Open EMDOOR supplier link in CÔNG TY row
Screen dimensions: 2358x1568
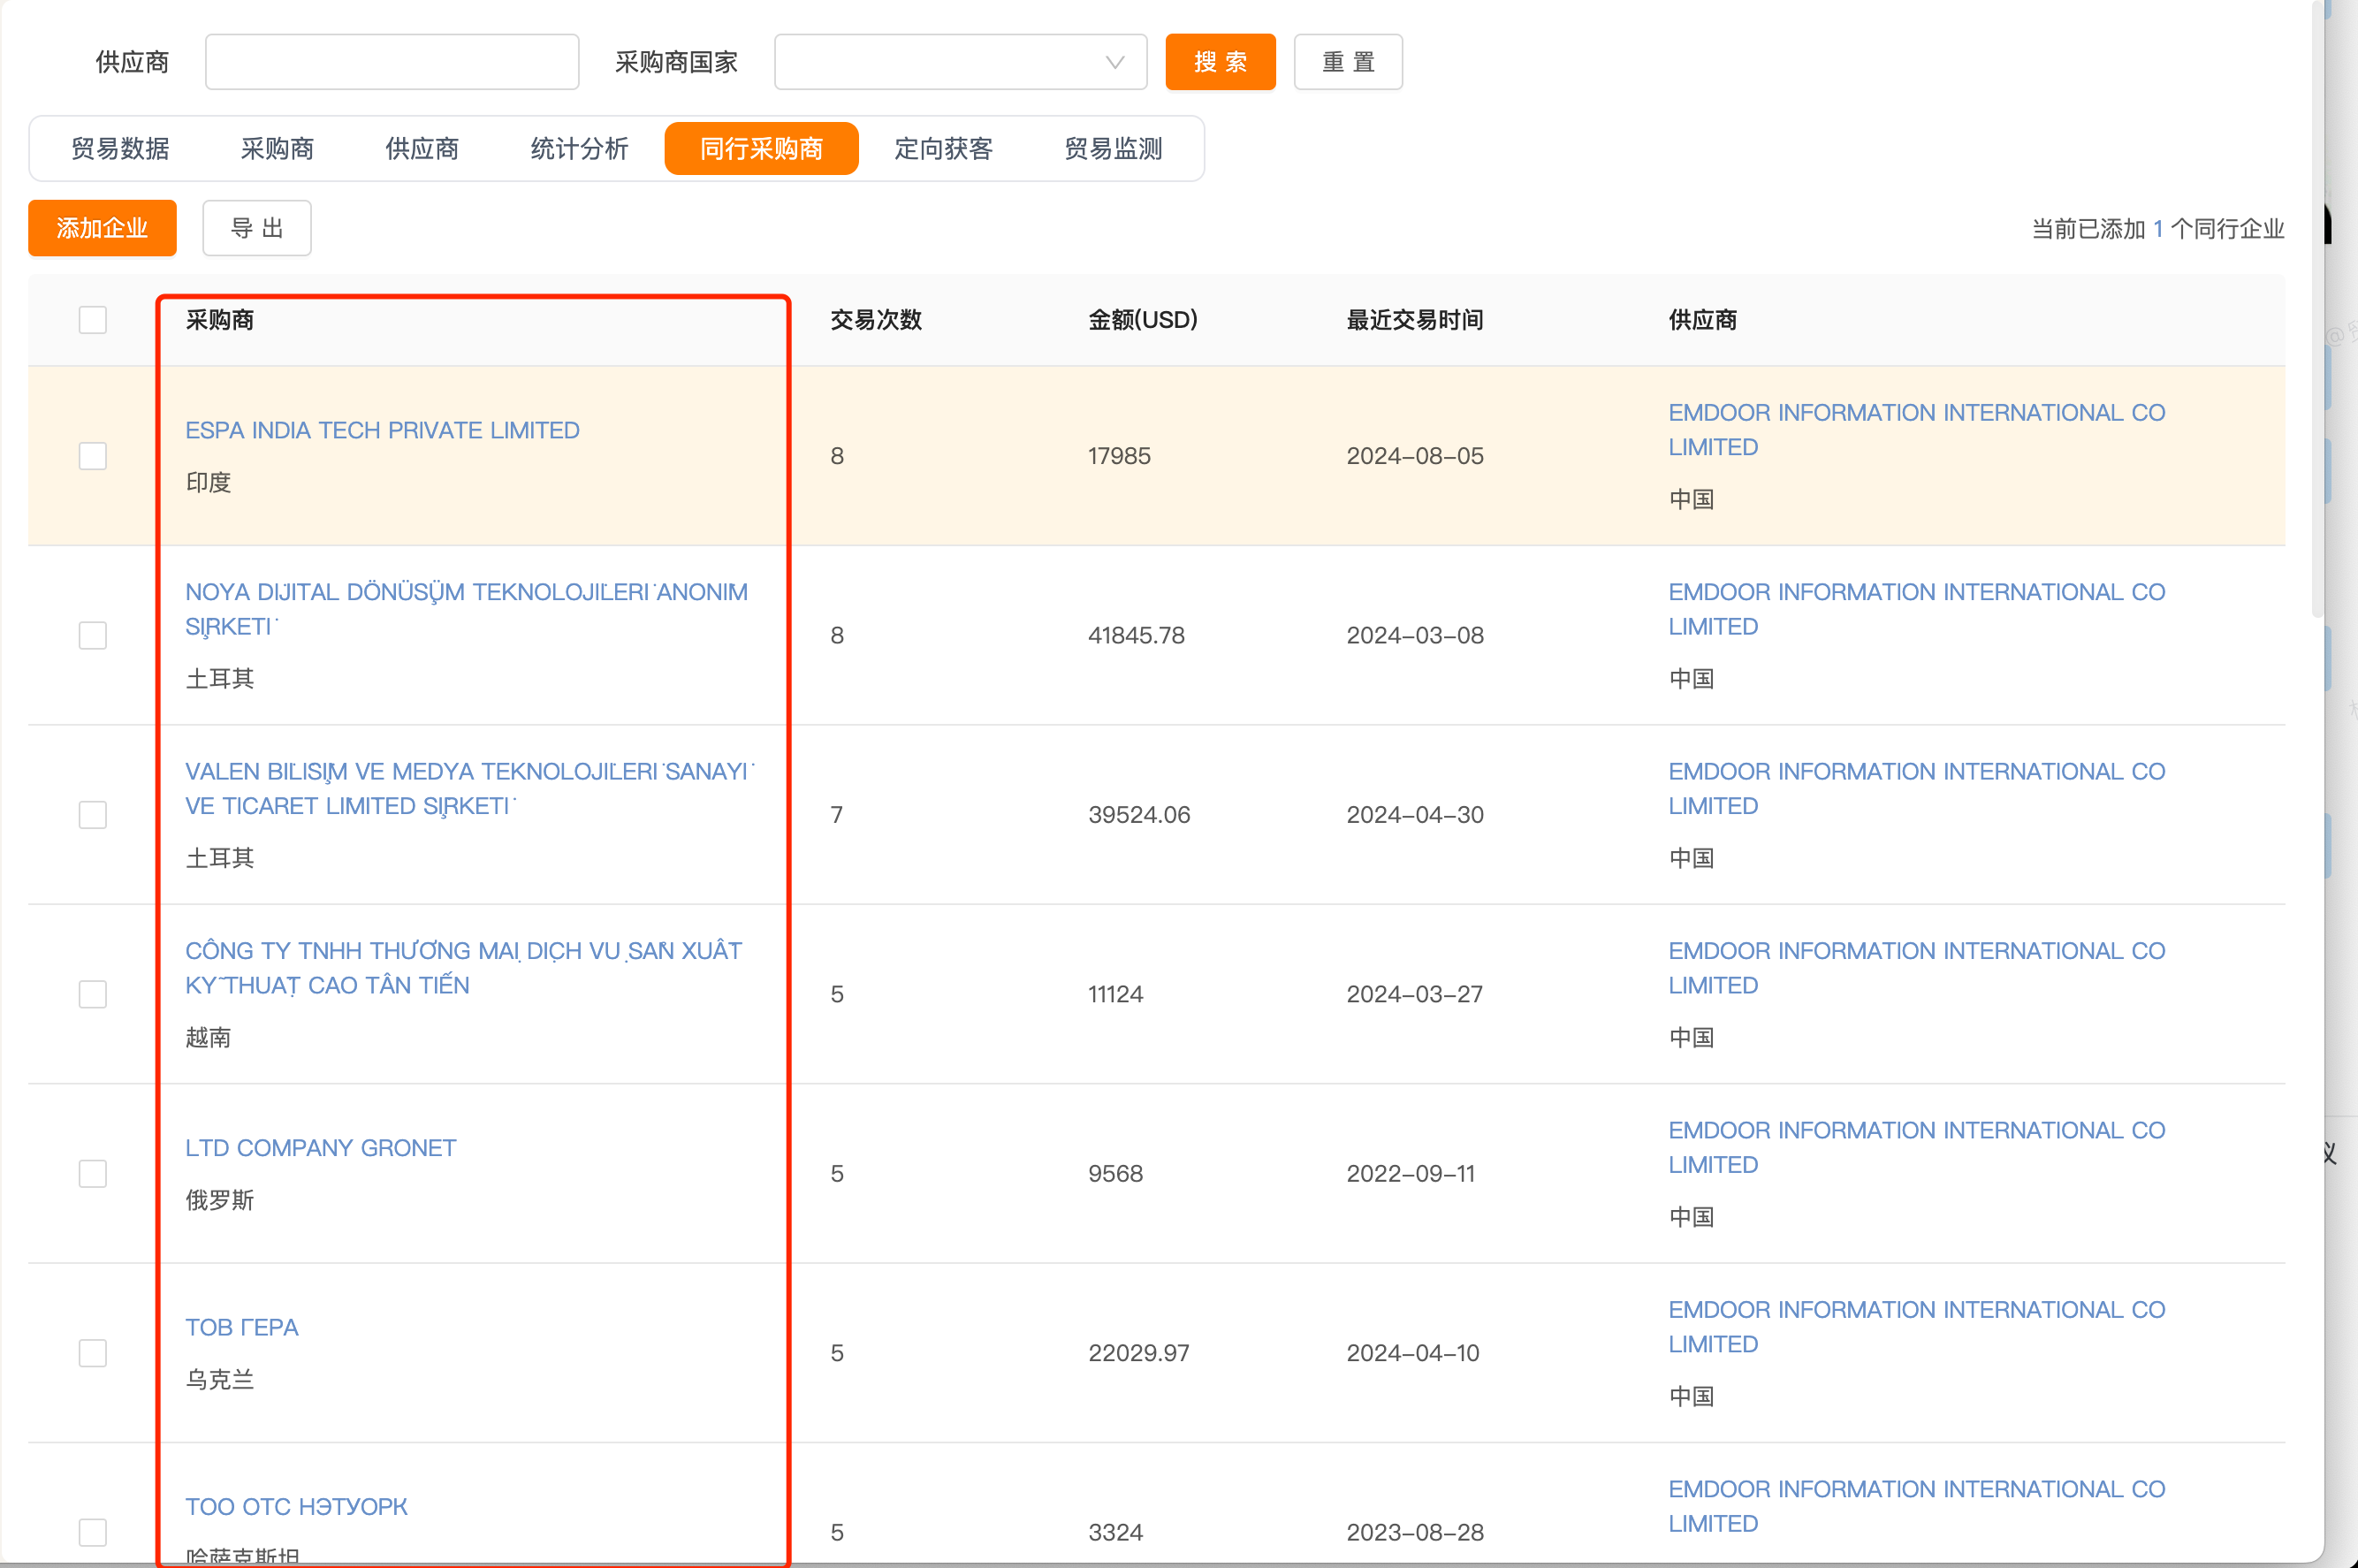[x=1916, y=968]
